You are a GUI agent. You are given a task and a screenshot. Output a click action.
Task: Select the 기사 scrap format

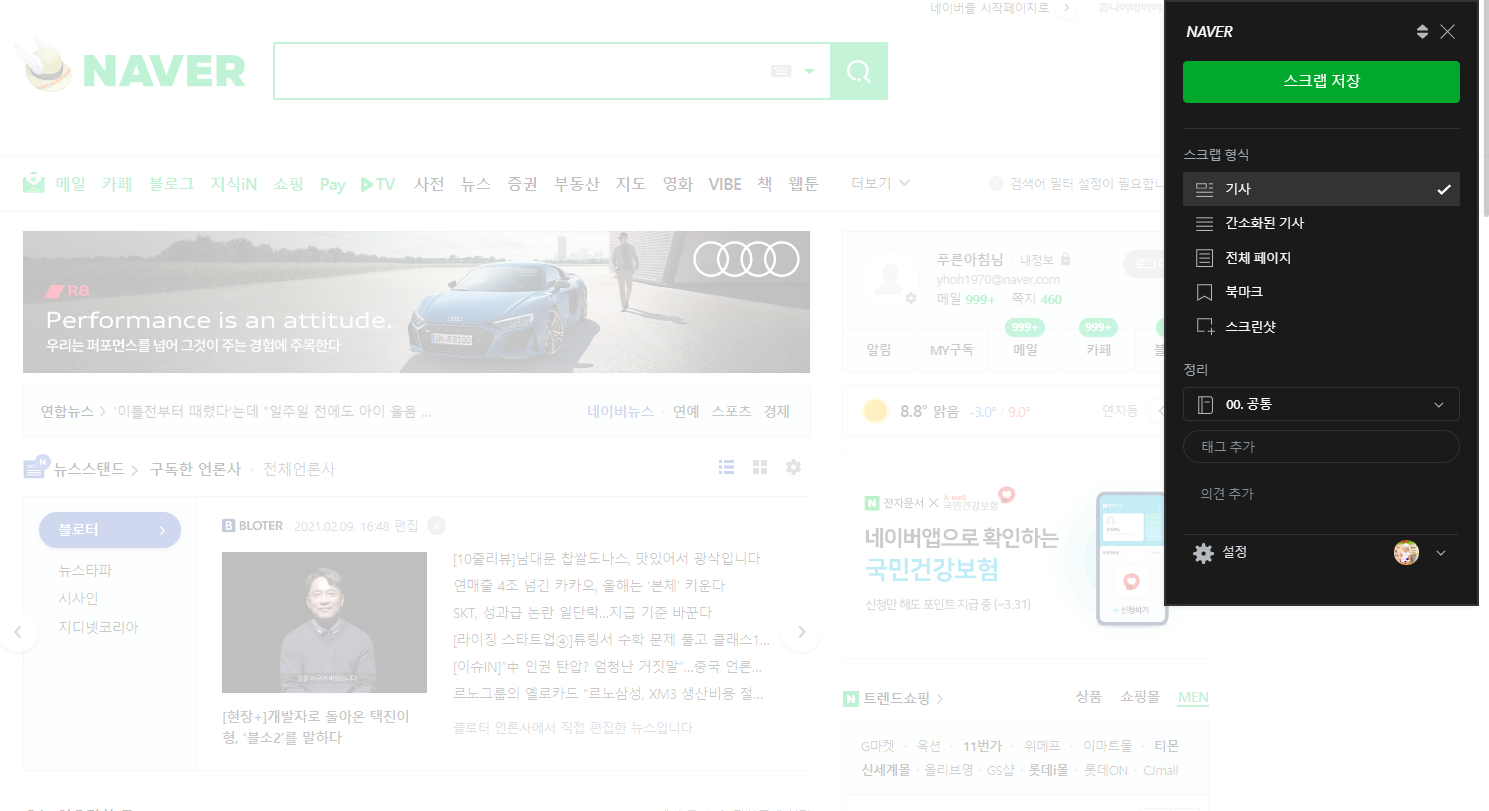coord(1321,189)
